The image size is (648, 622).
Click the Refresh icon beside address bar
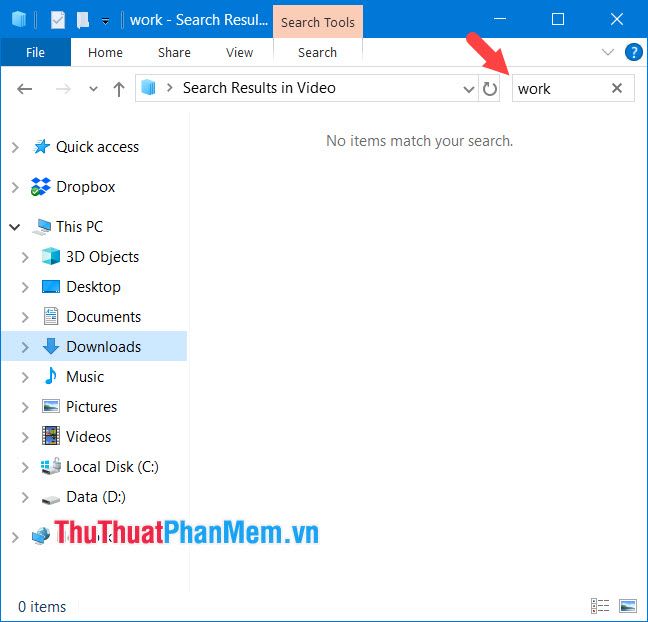pyautogui.click(x=489, y=89)
